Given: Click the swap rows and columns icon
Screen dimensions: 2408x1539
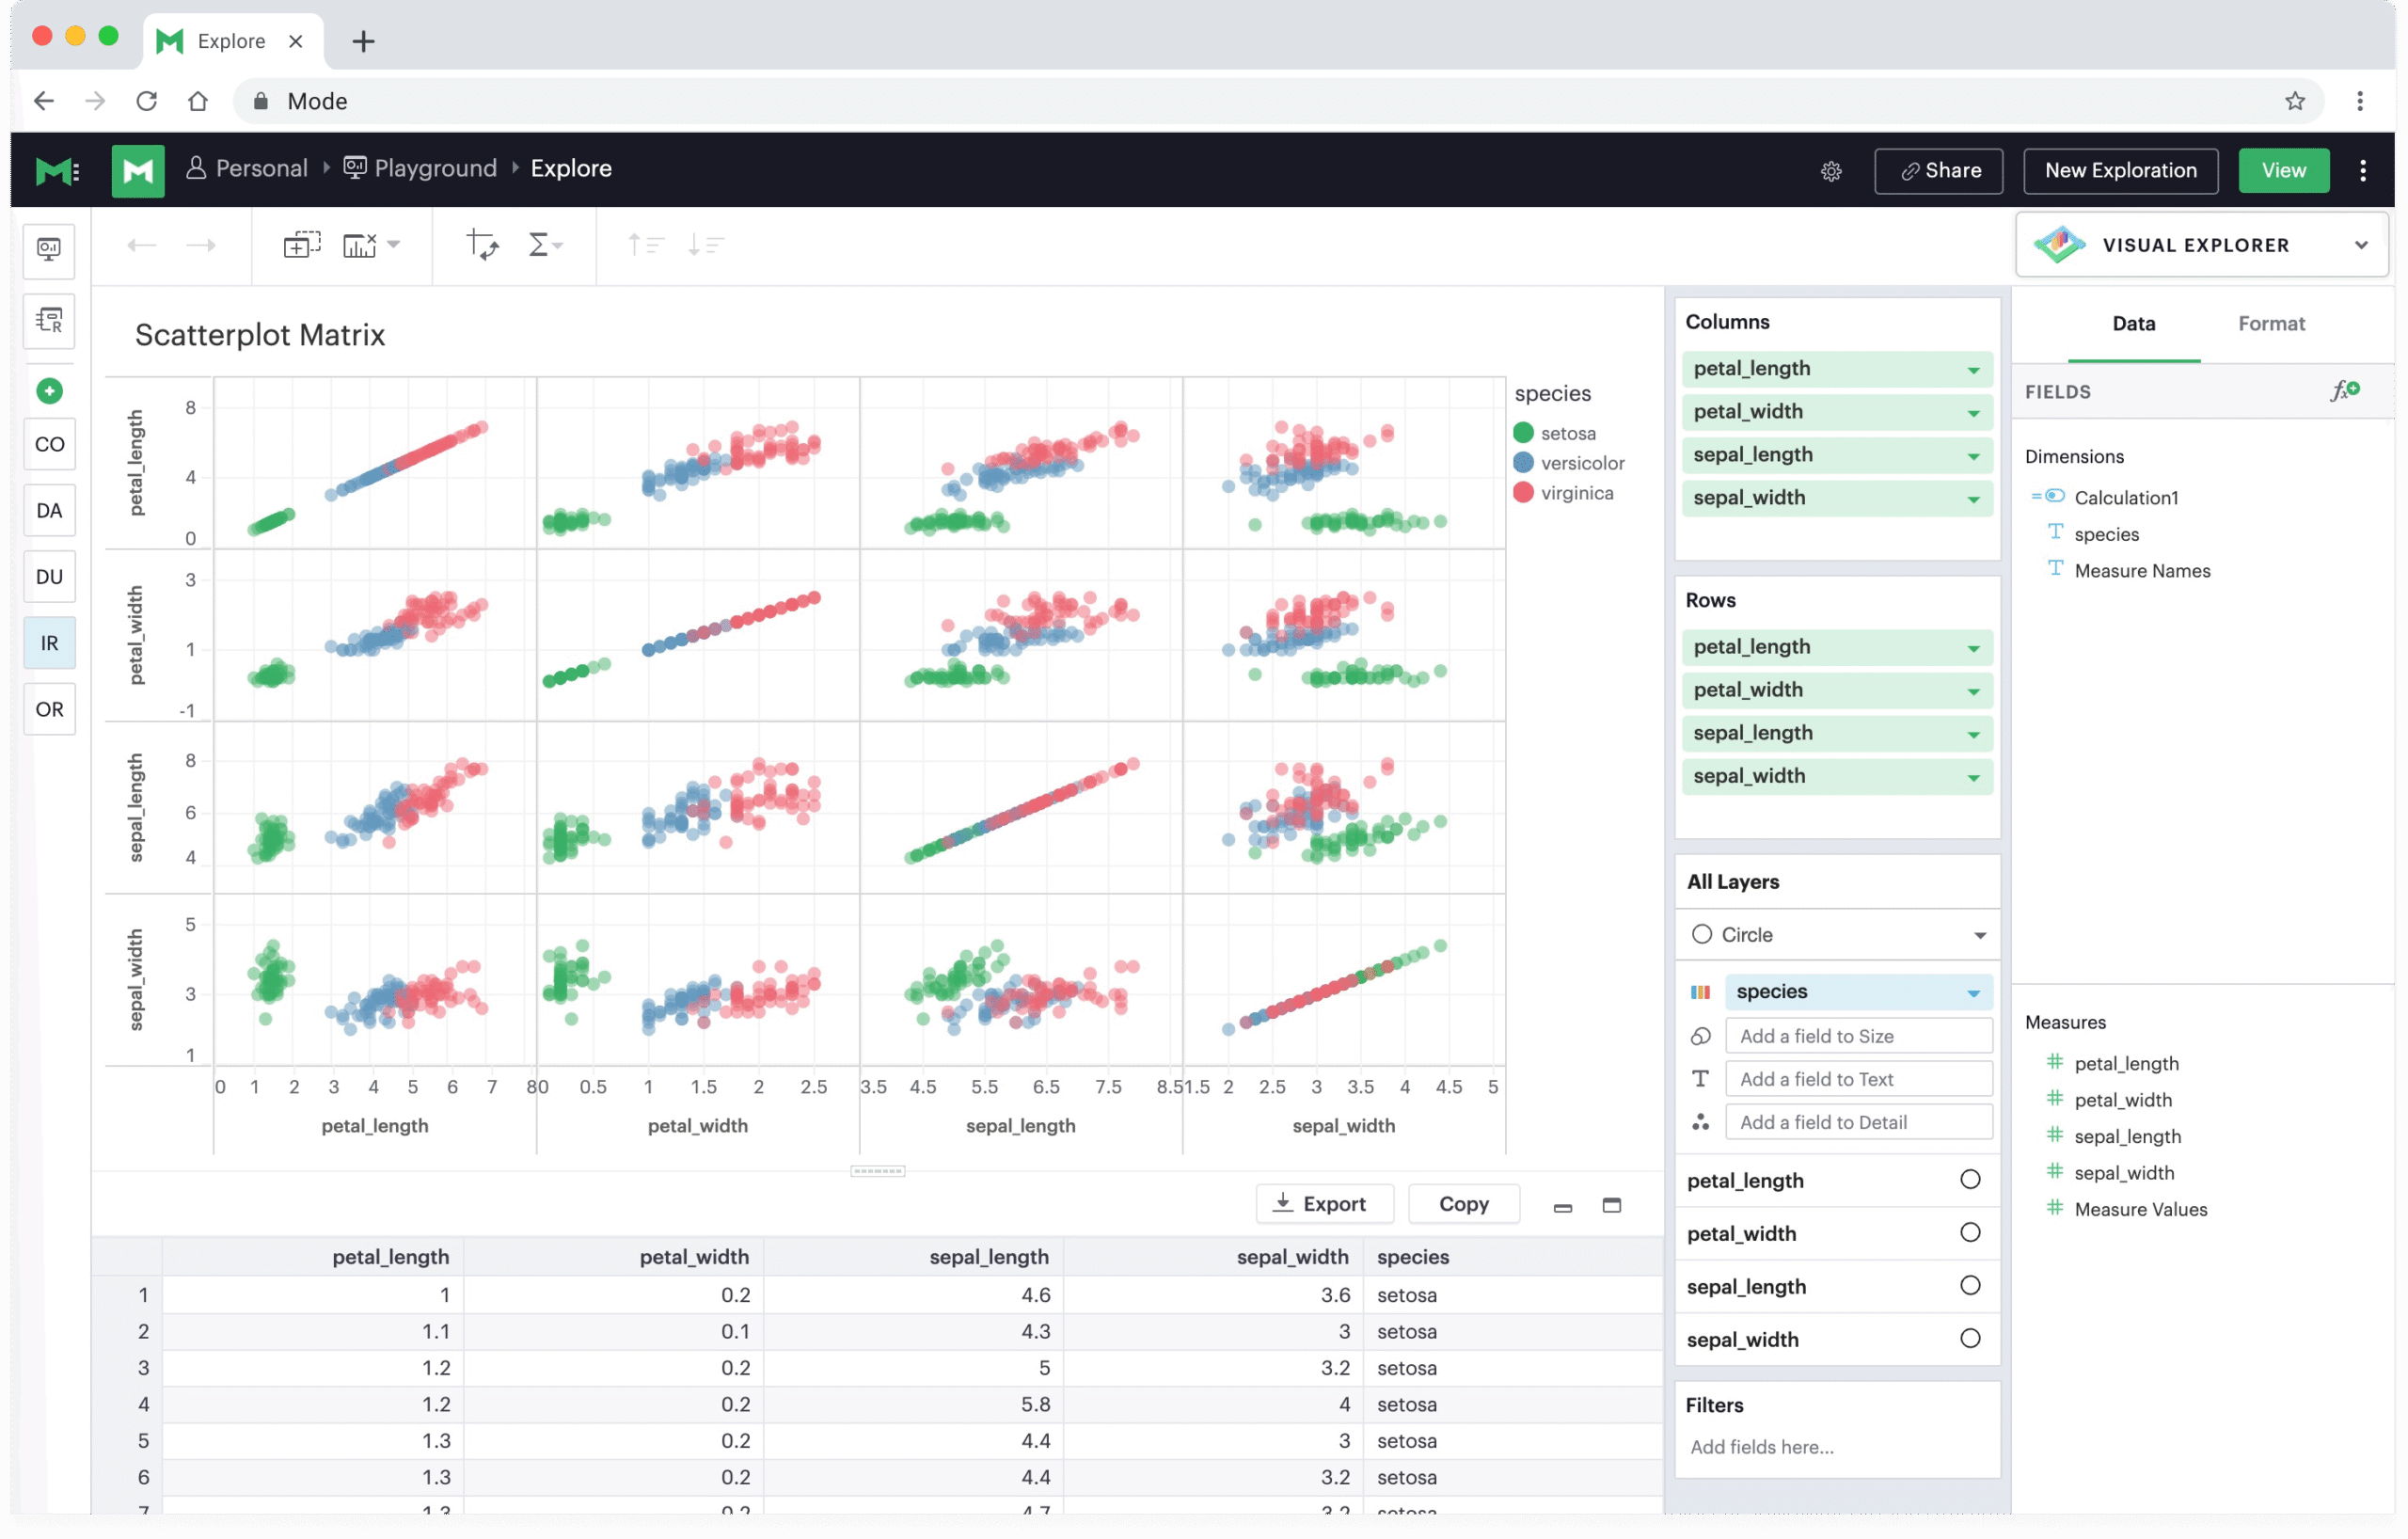Looking at the screenshot, I should pos(483,245).
